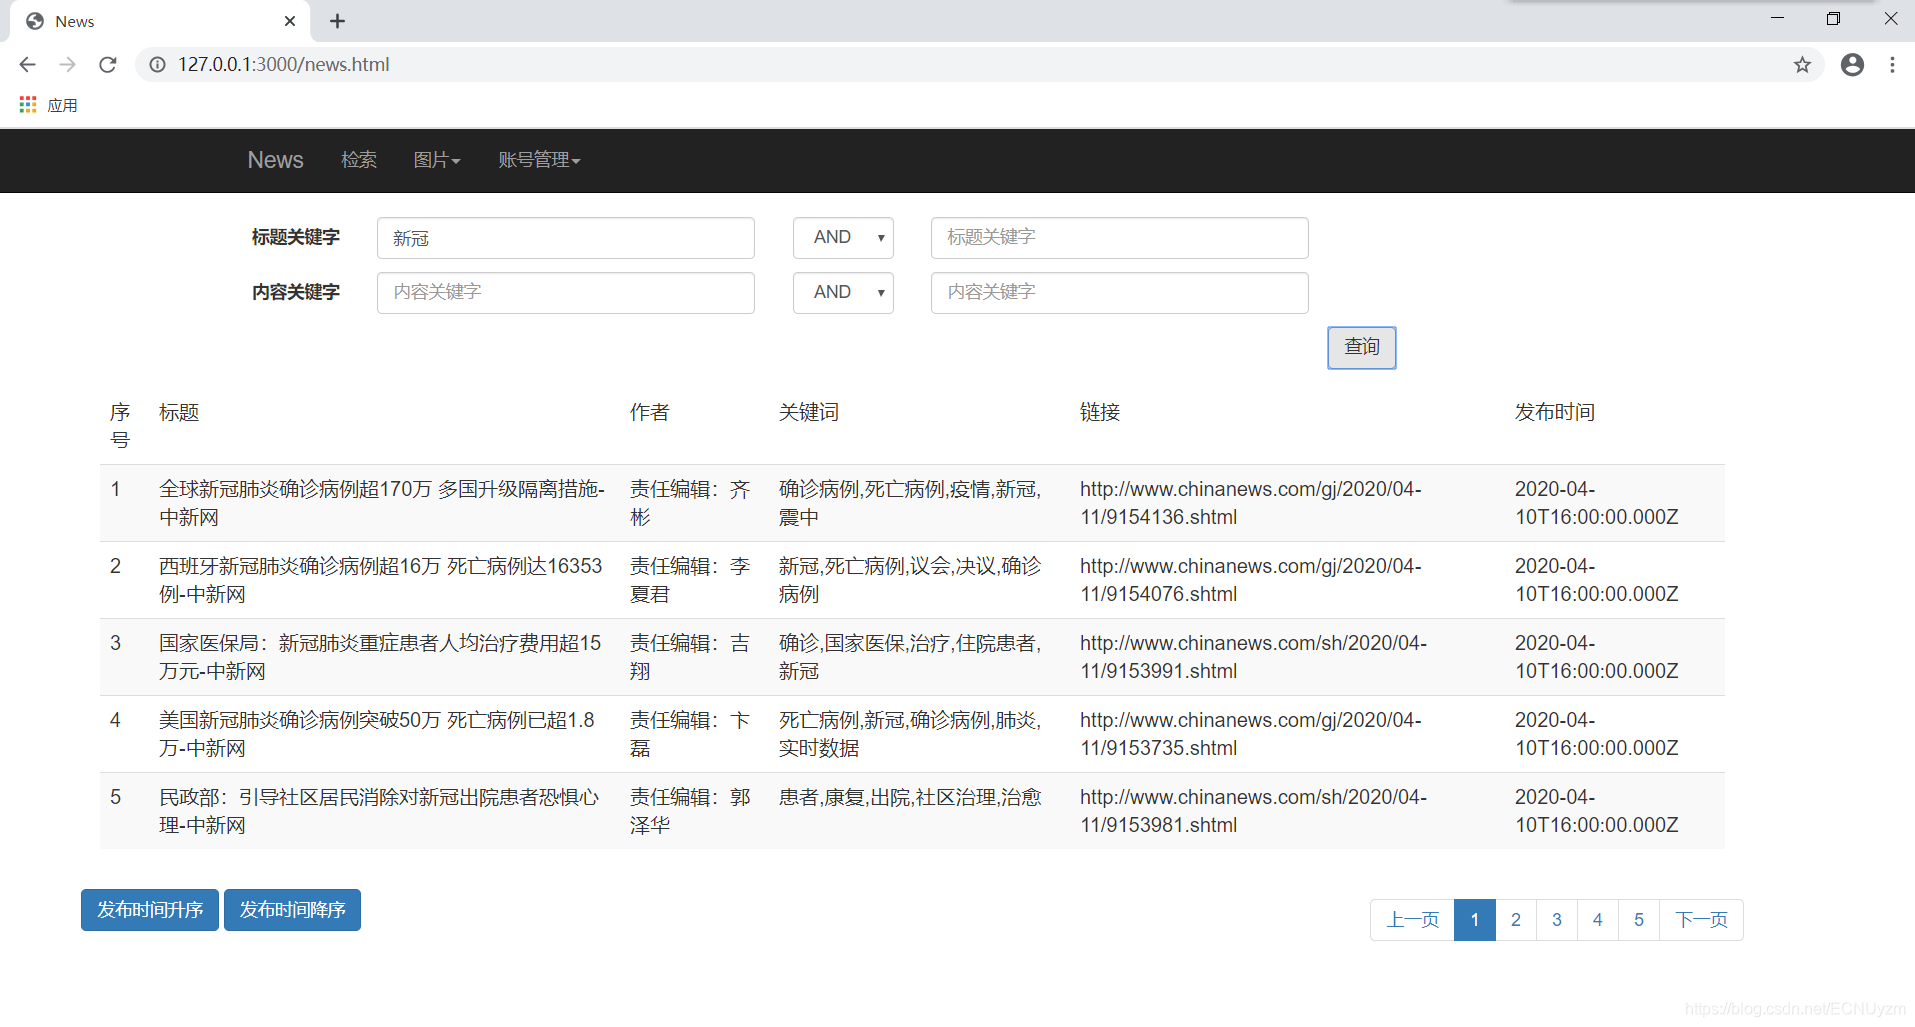Open the AND operator dropdown for content keywords

pos(843,293)
